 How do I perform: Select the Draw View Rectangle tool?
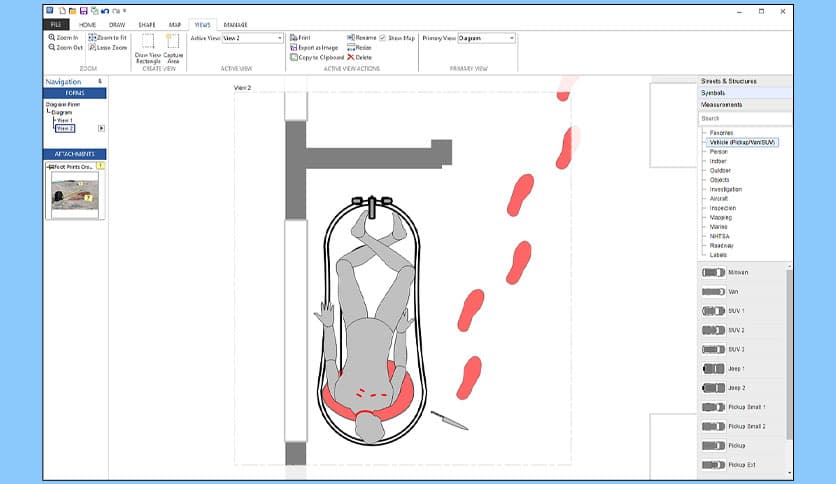coord(148,47)
